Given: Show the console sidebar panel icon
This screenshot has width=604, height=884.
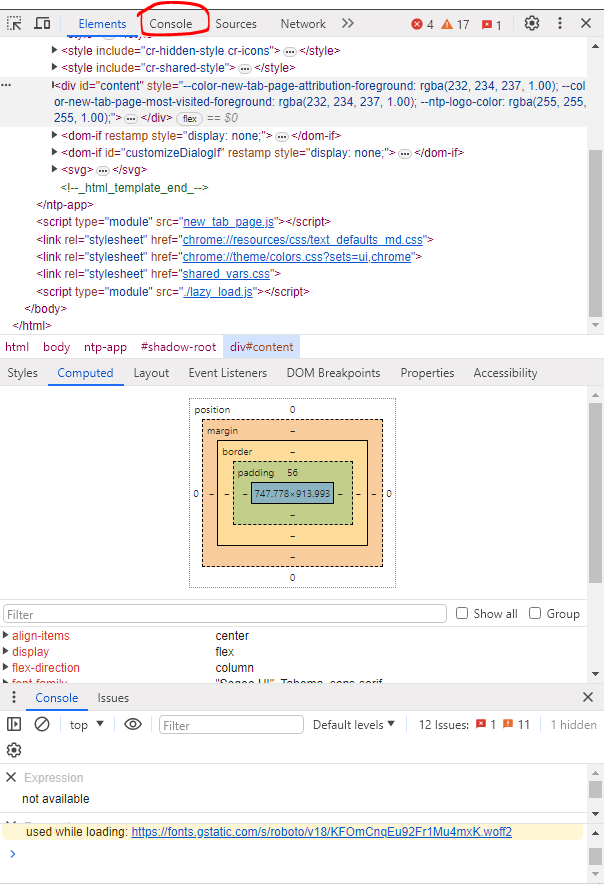Looking at the screenshot, I should [x=14, y=724].
